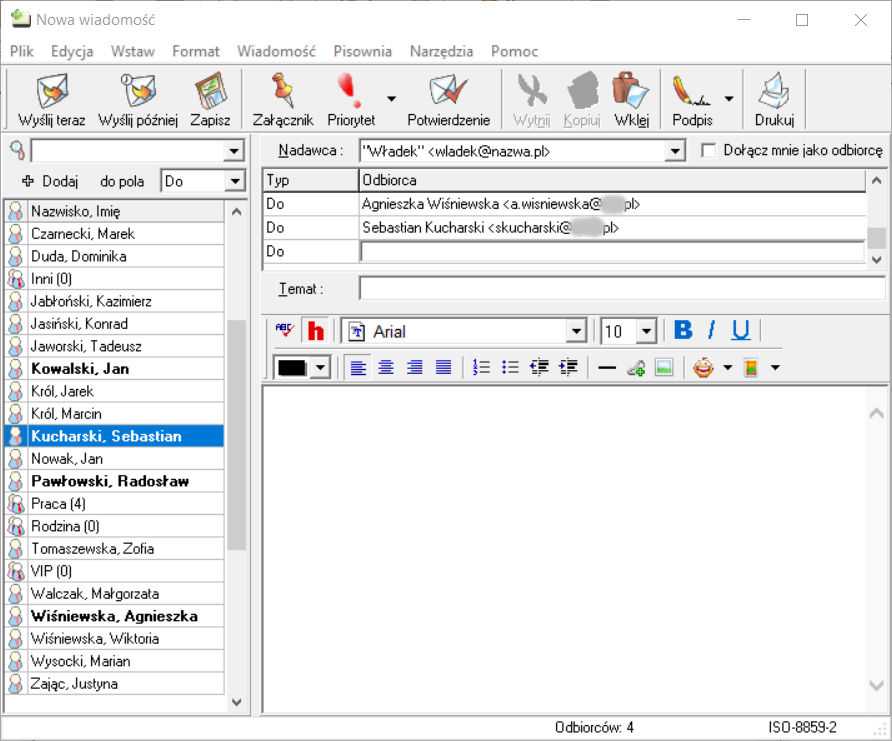
Task: Open the Podpis dropdown arrow
Action: tap(729, 98)
